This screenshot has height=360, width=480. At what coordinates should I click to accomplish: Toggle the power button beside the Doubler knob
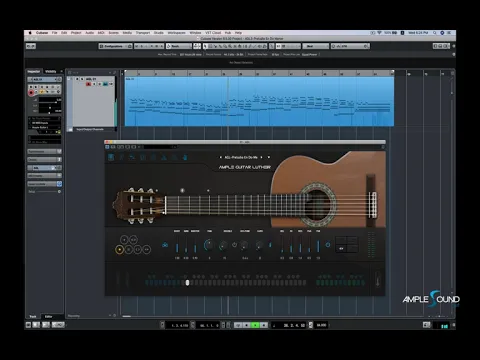click(234, 245)
